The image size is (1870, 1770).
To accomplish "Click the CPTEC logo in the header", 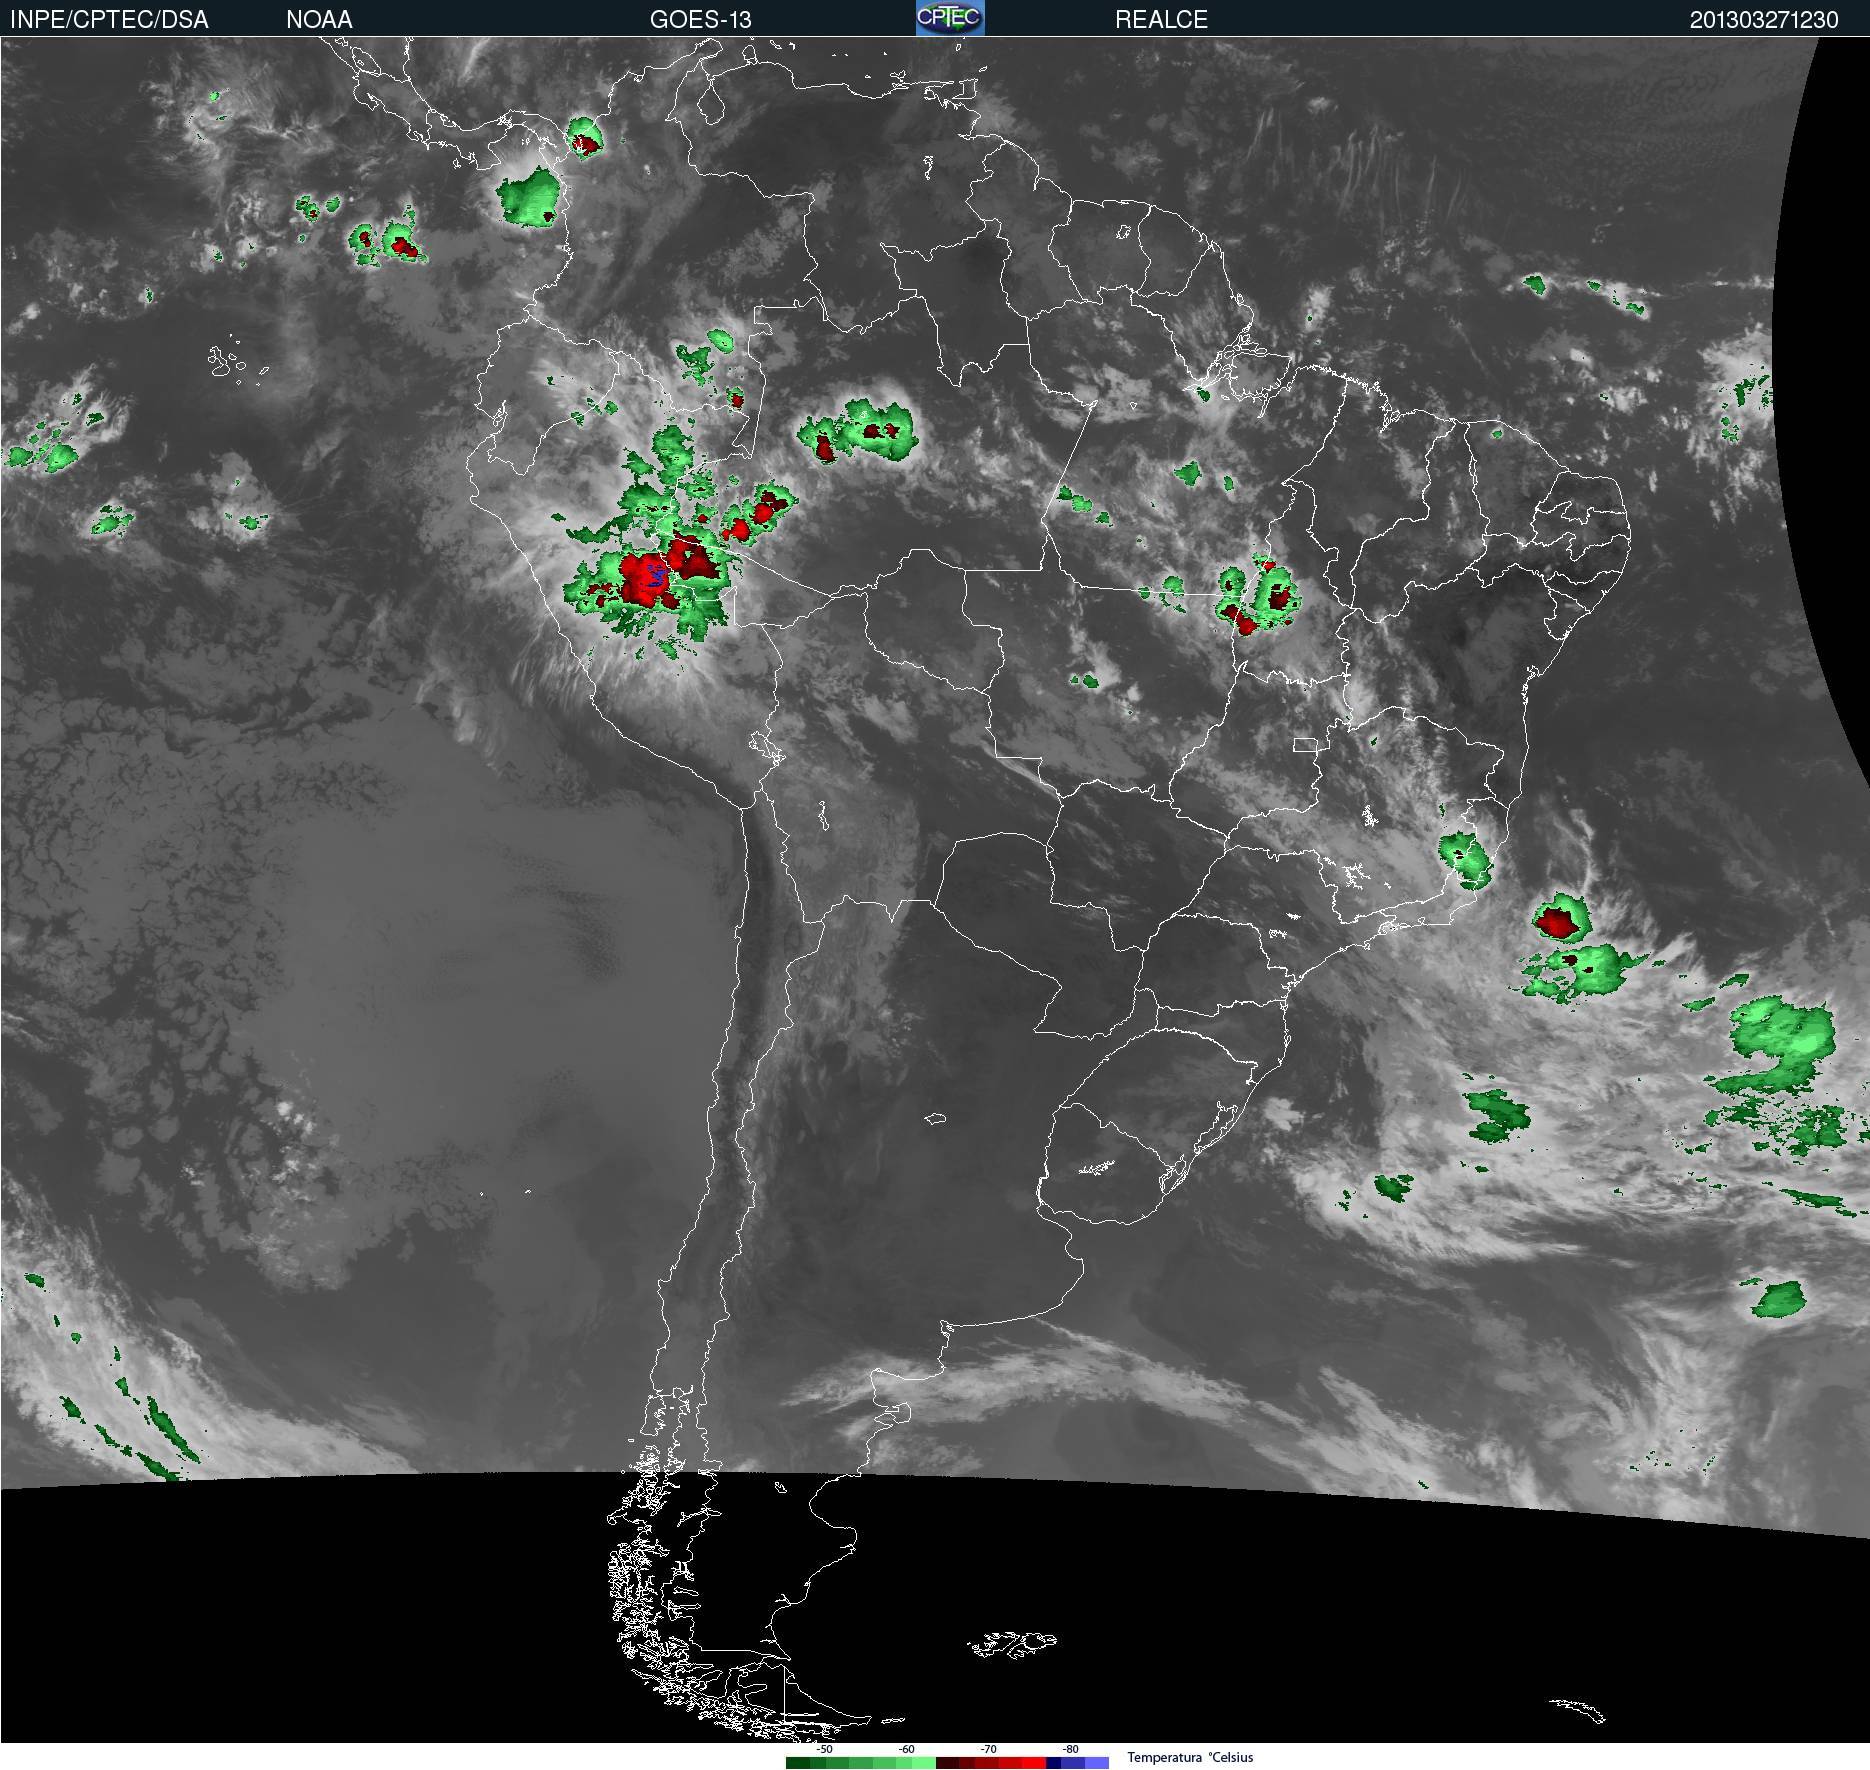I will point(950,17).
